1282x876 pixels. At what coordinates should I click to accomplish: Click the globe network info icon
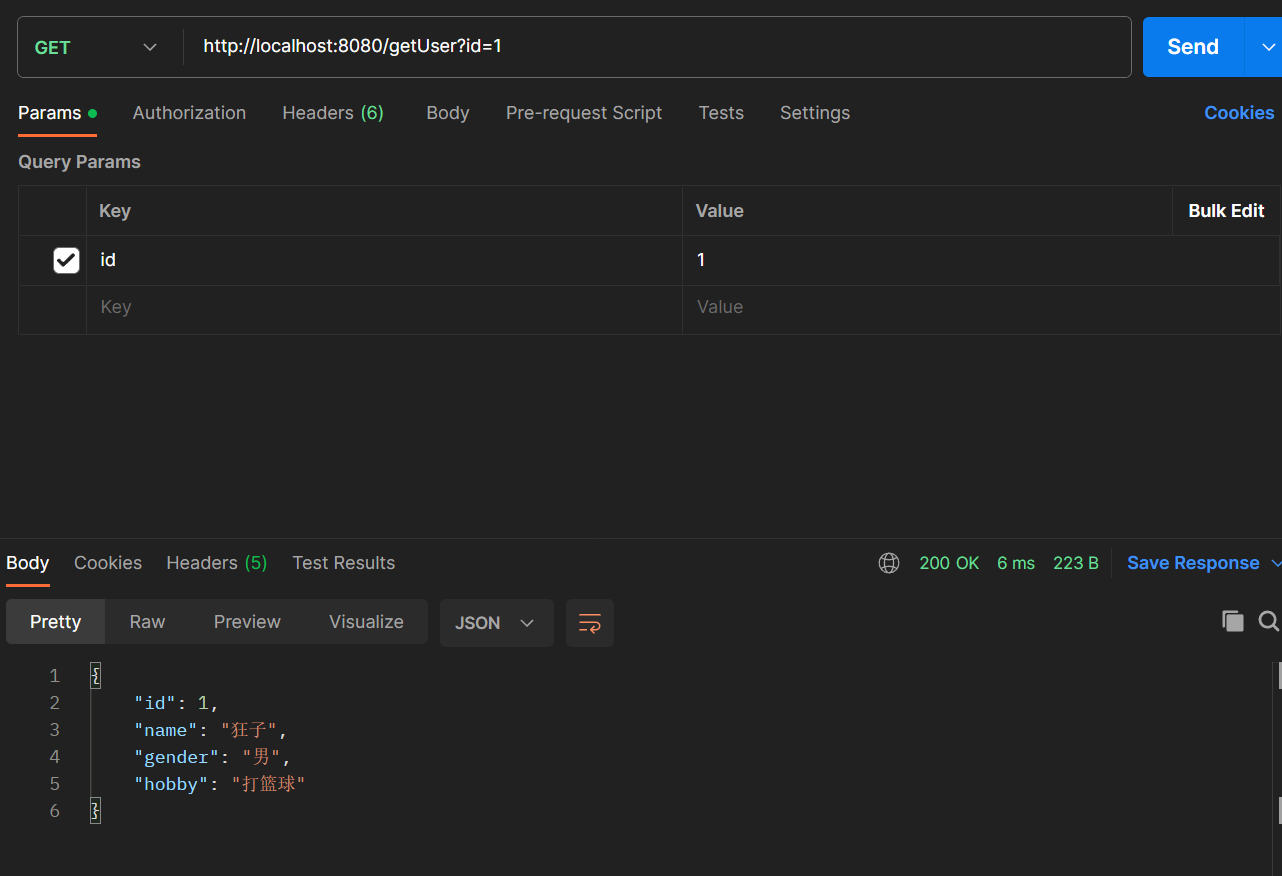coord(888,563)
